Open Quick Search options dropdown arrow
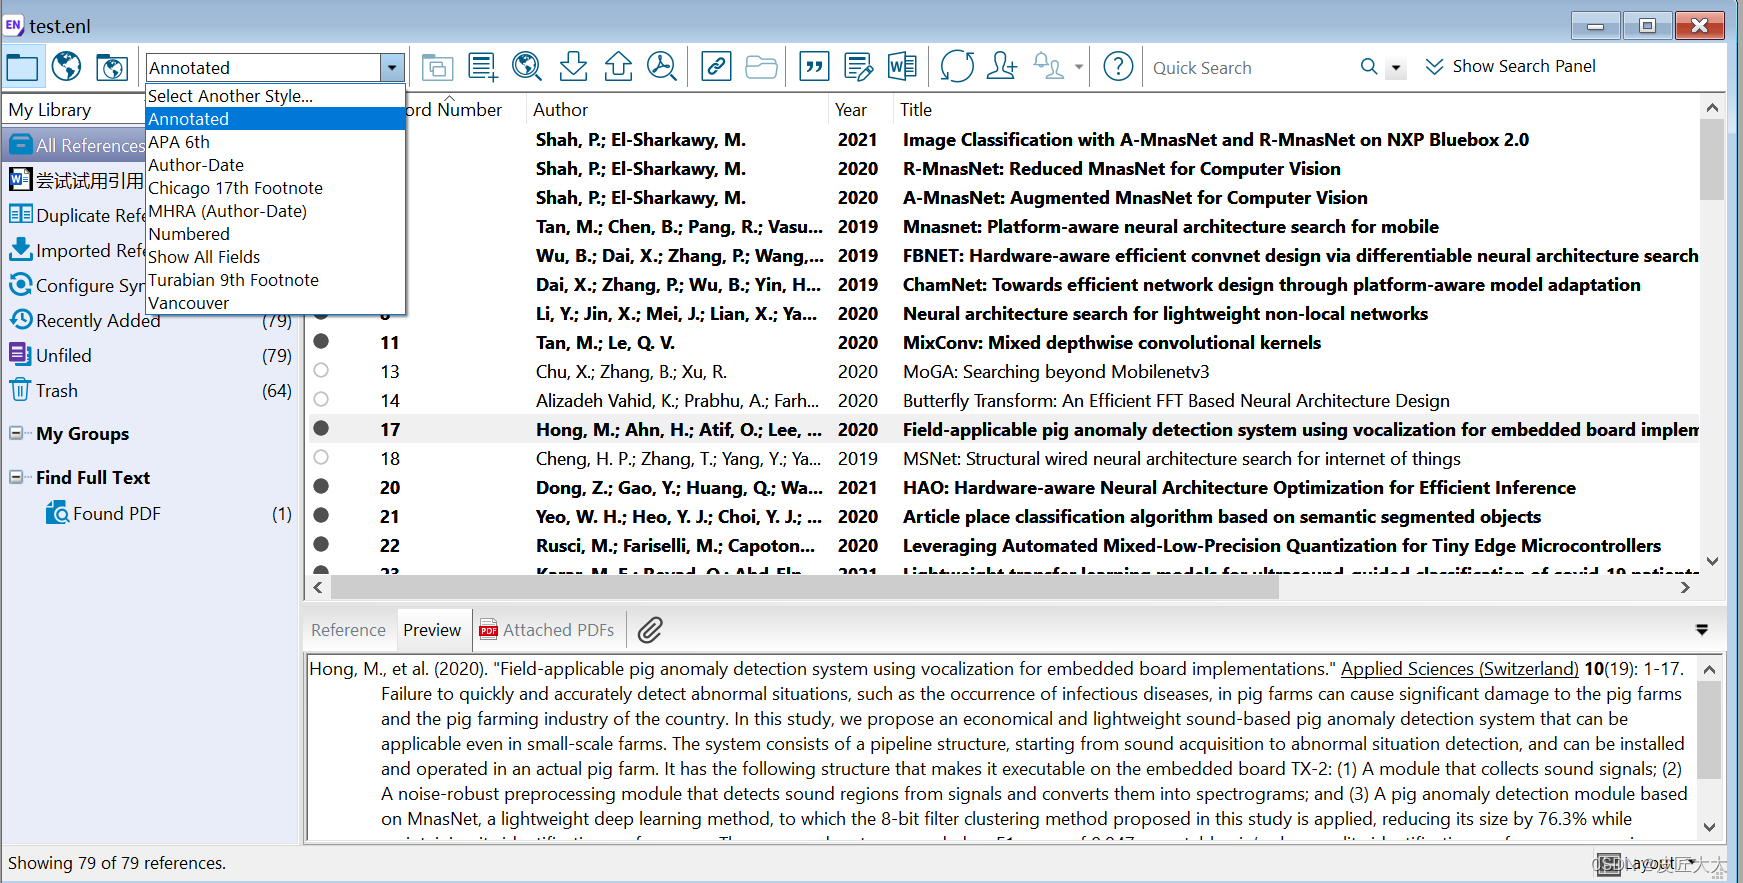1743x883 pixels. coord(1396,68)
